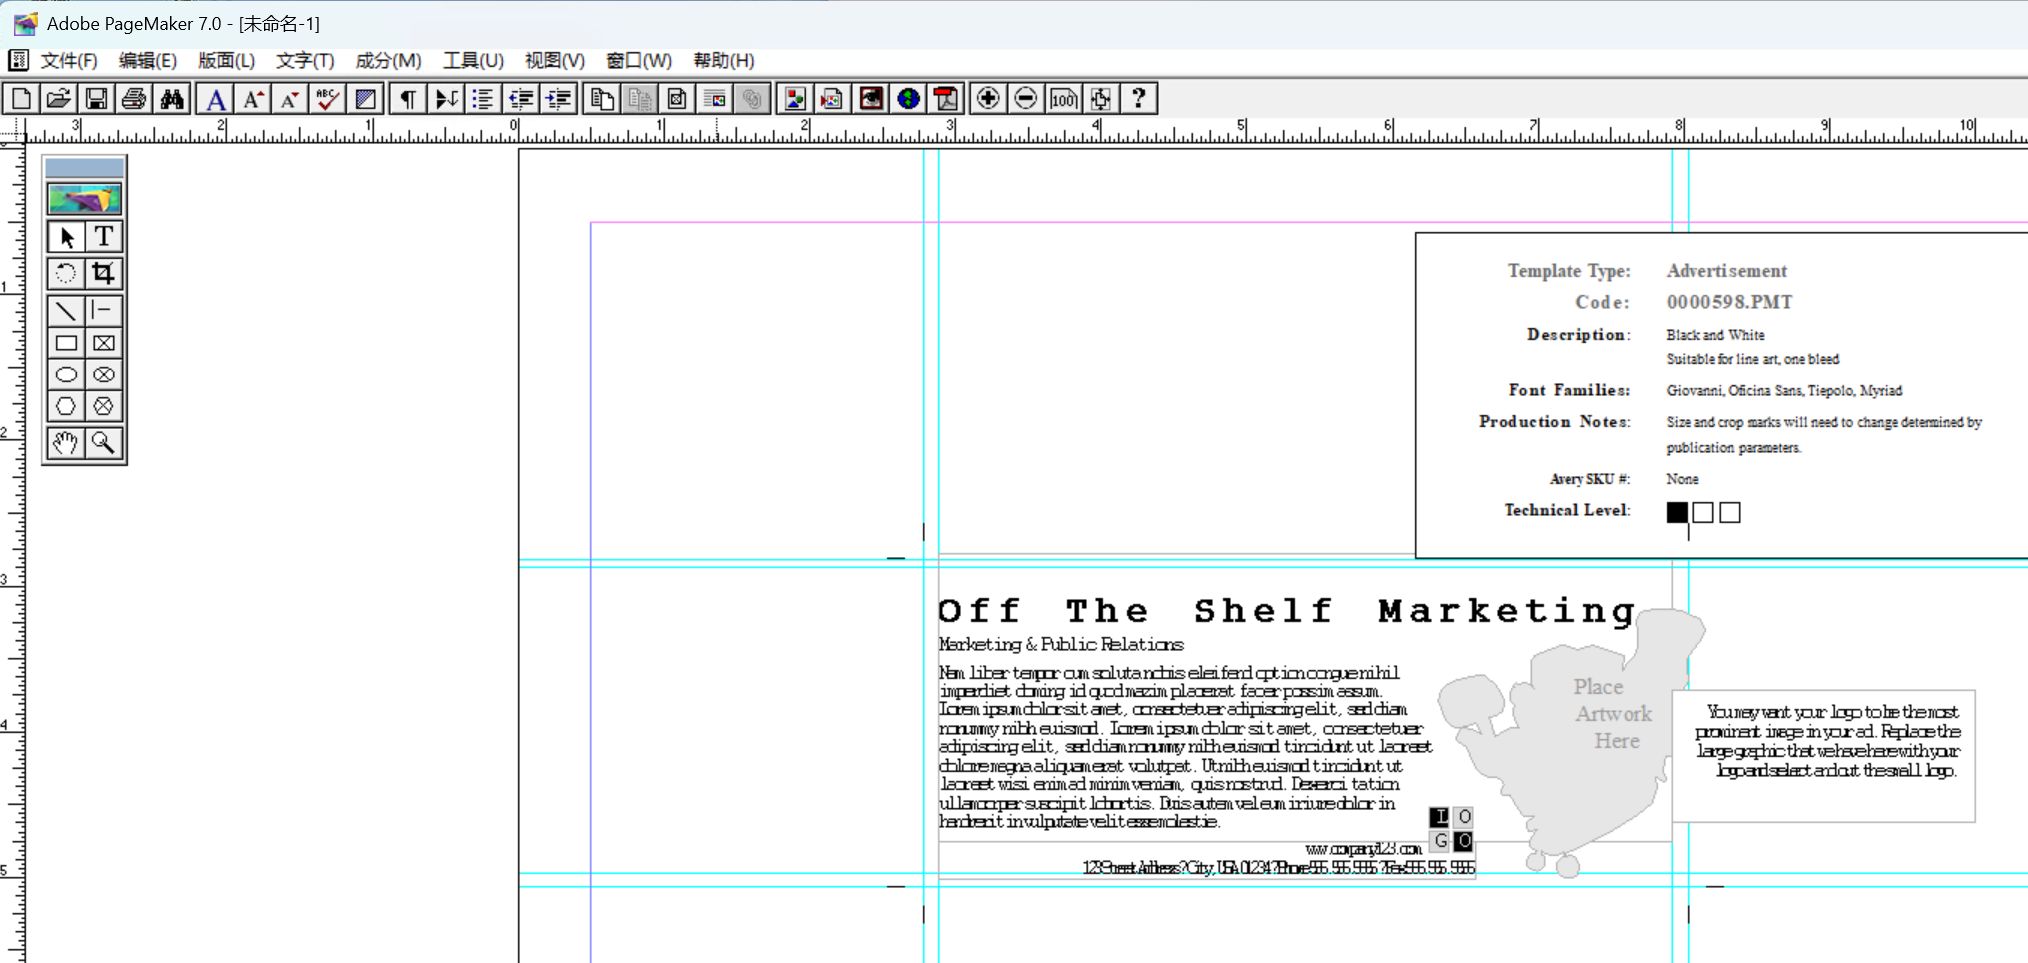Launch Photoshop with the eye icon
This screenshot has width=2028, height=963.
click(x=871, y=98)
